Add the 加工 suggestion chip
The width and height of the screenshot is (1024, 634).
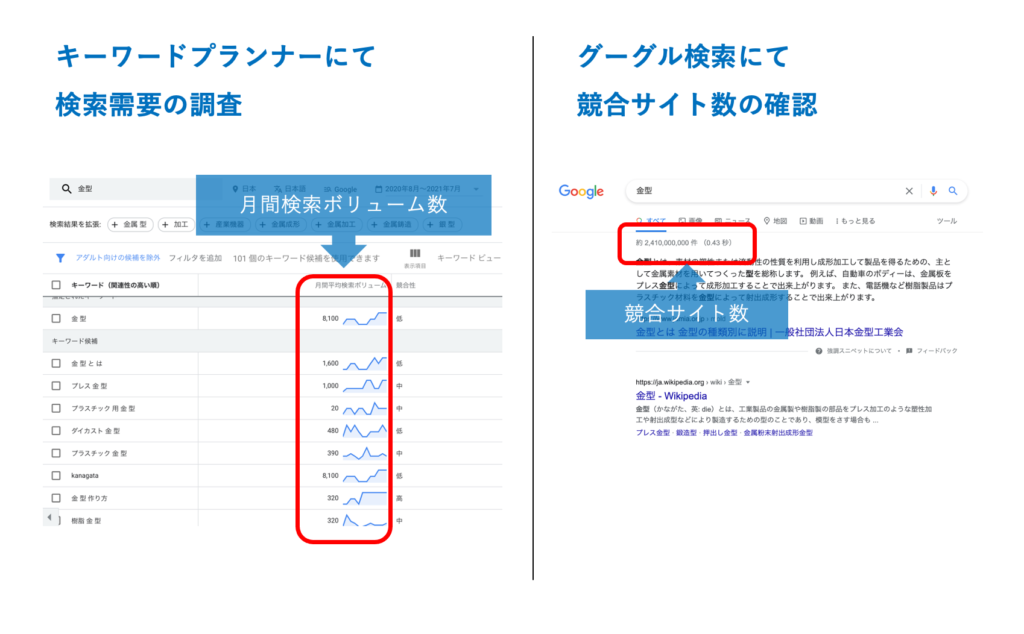tap(175, 225)
